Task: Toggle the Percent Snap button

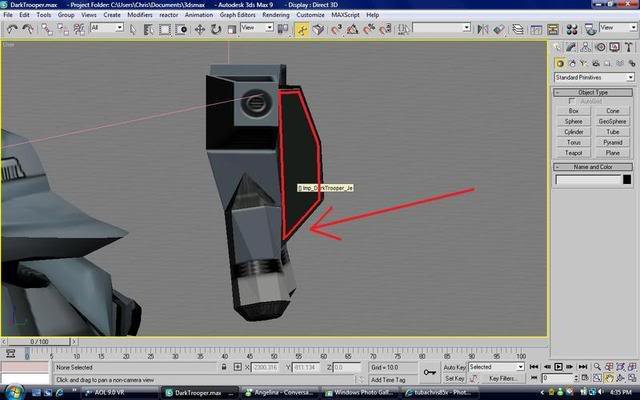Action: click(x=369, y=29)
